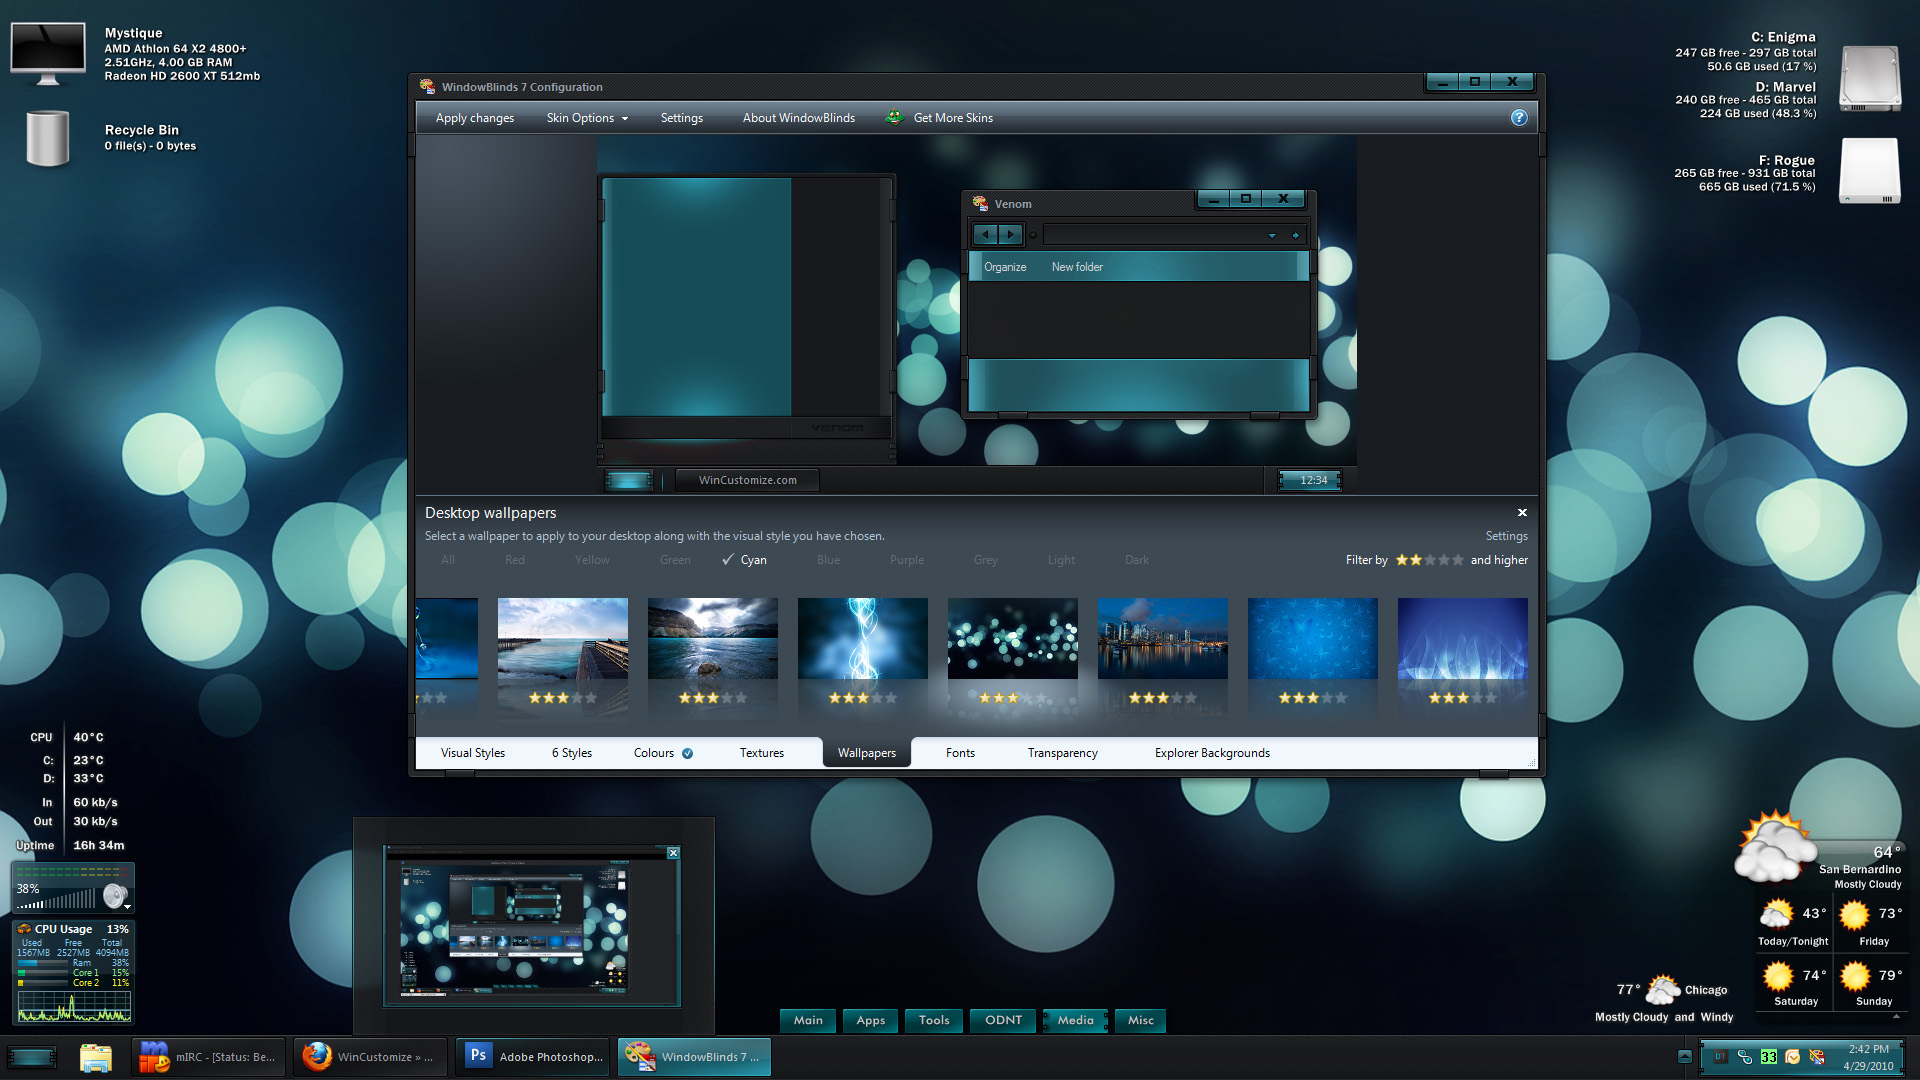The image size is (1920, 1080).
Task: Expand the weather gadget bottom arrow
Action: pyautogui.click(x=1896, y=1016)
